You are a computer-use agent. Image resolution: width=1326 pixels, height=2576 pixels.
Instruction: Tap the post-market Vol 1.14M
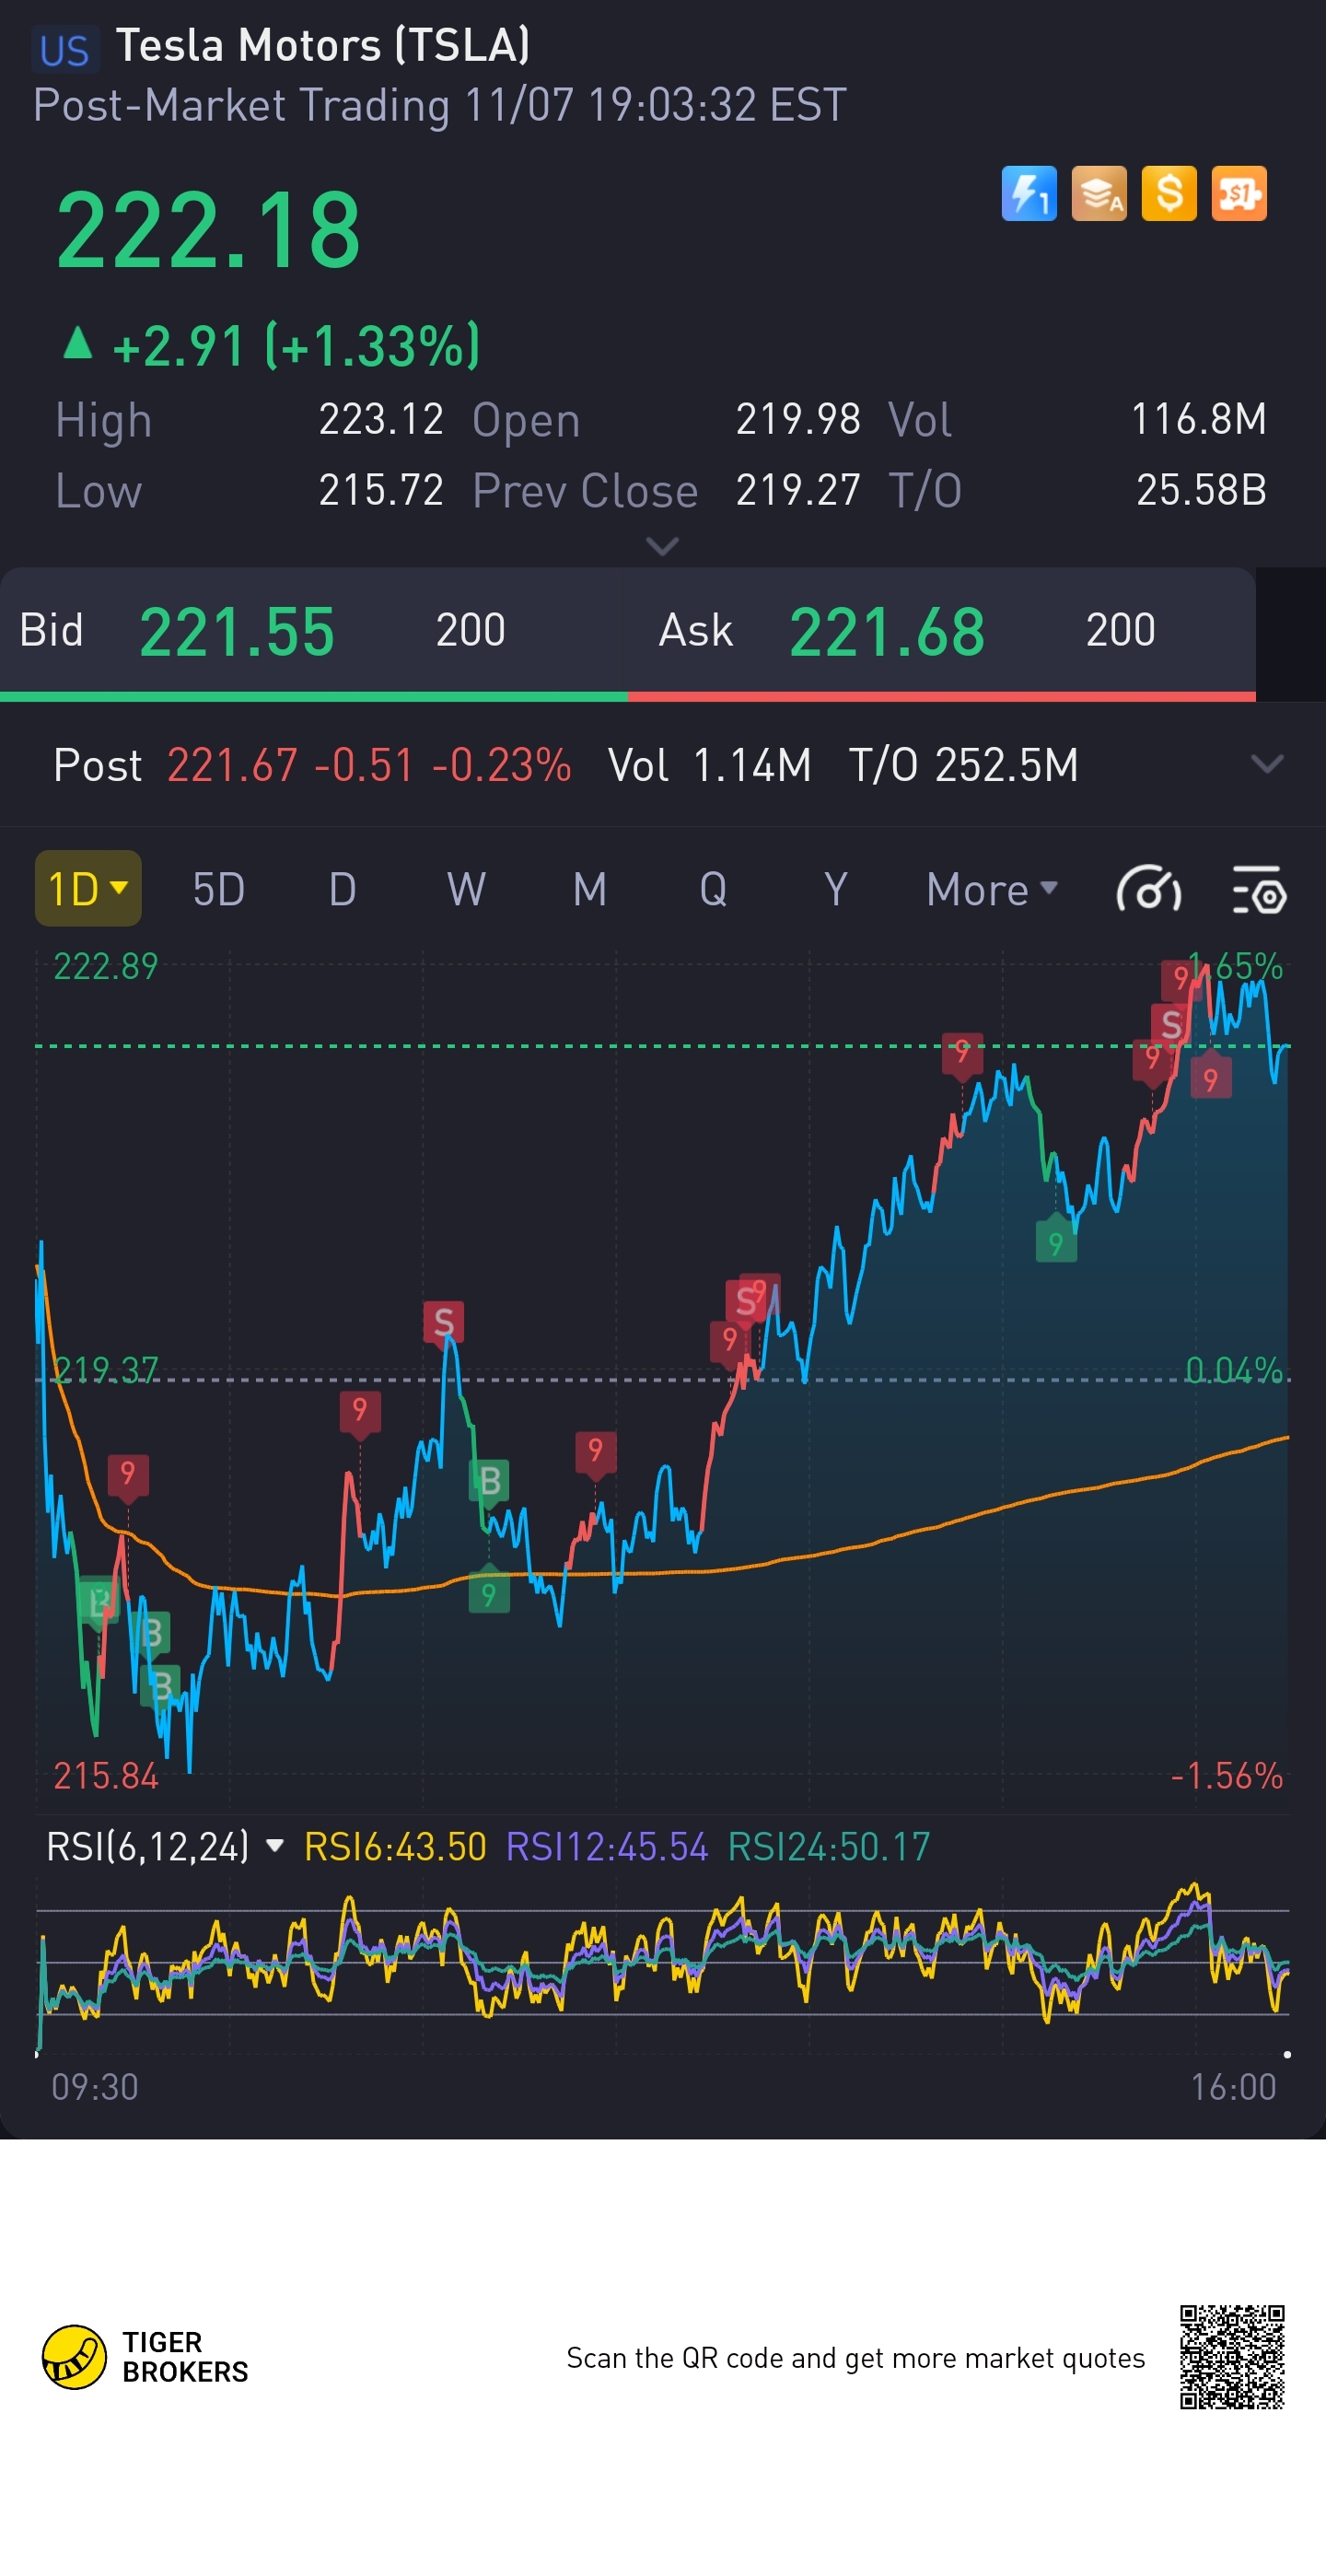click(x=709, y=765)
